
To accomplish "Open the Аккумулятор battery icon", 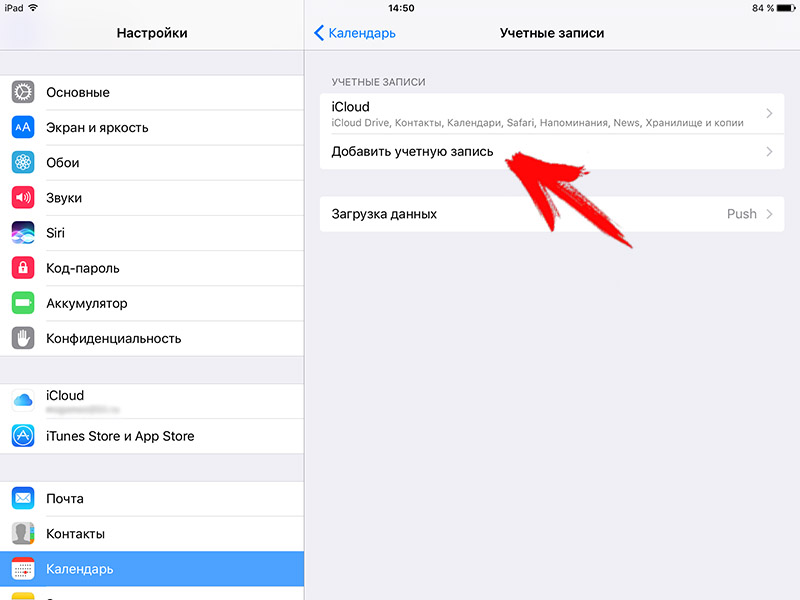I will [23, 303].
